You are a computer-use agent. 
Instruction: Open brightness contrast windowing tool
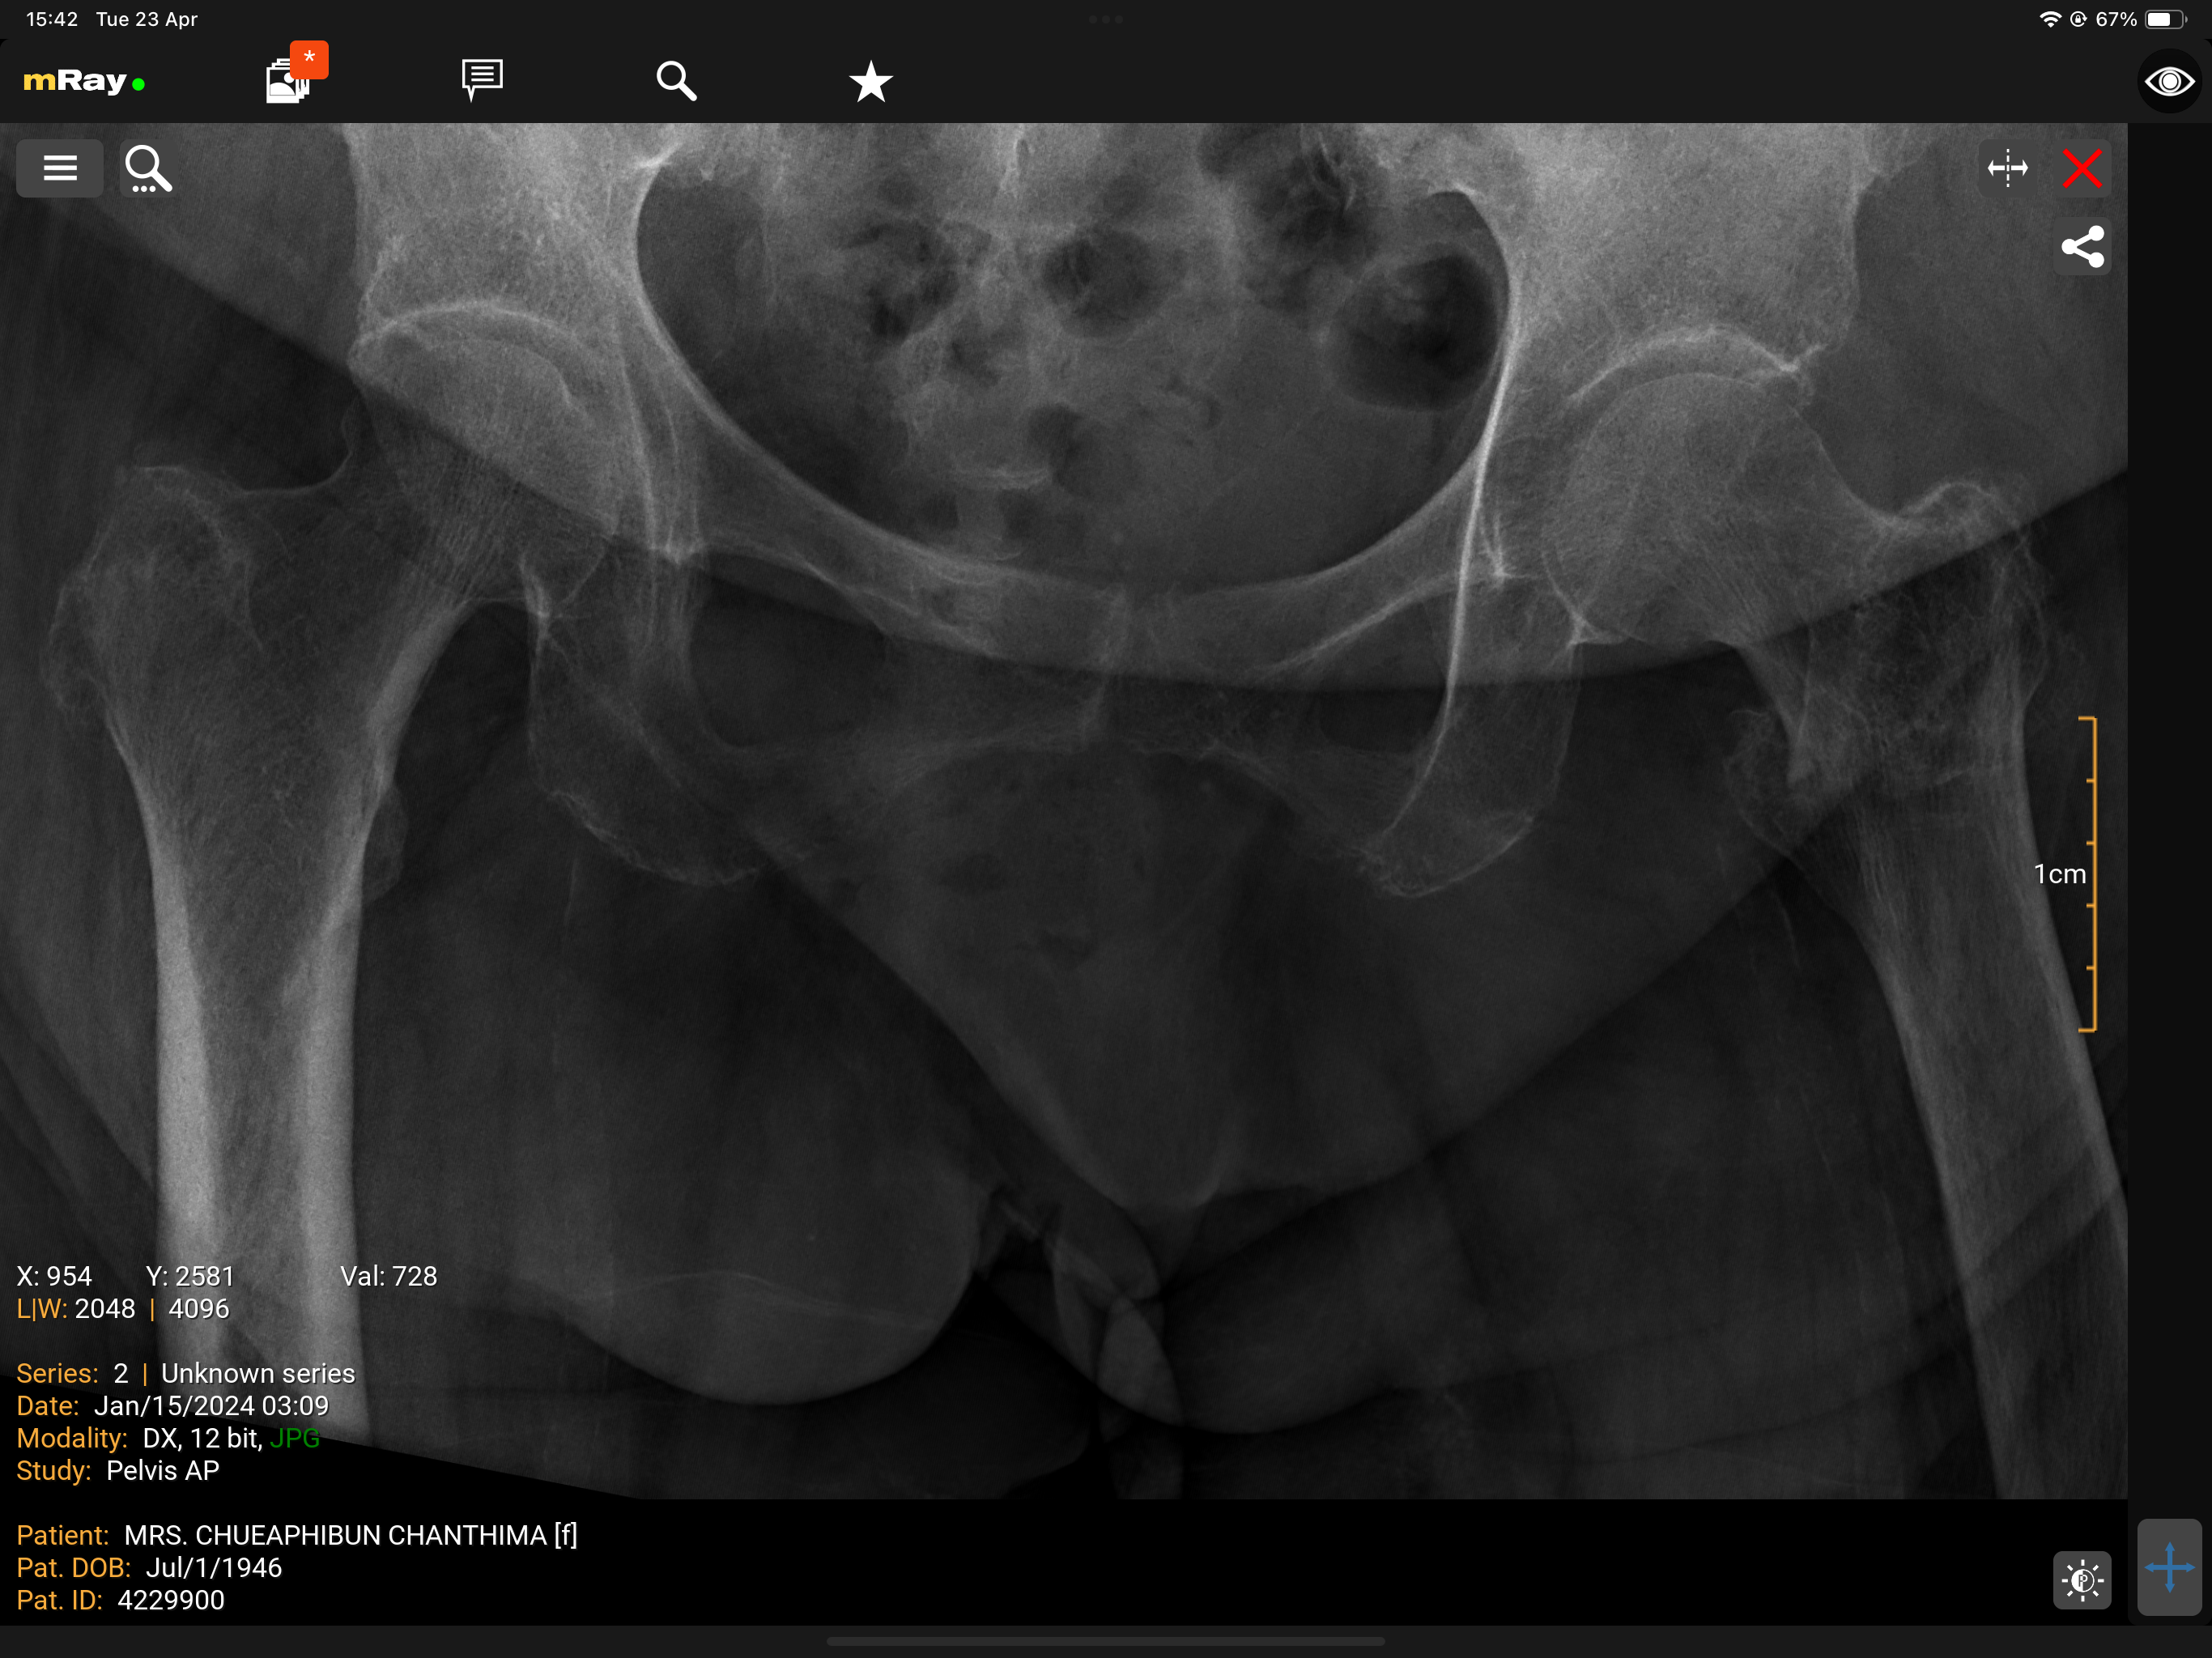2082,1580
